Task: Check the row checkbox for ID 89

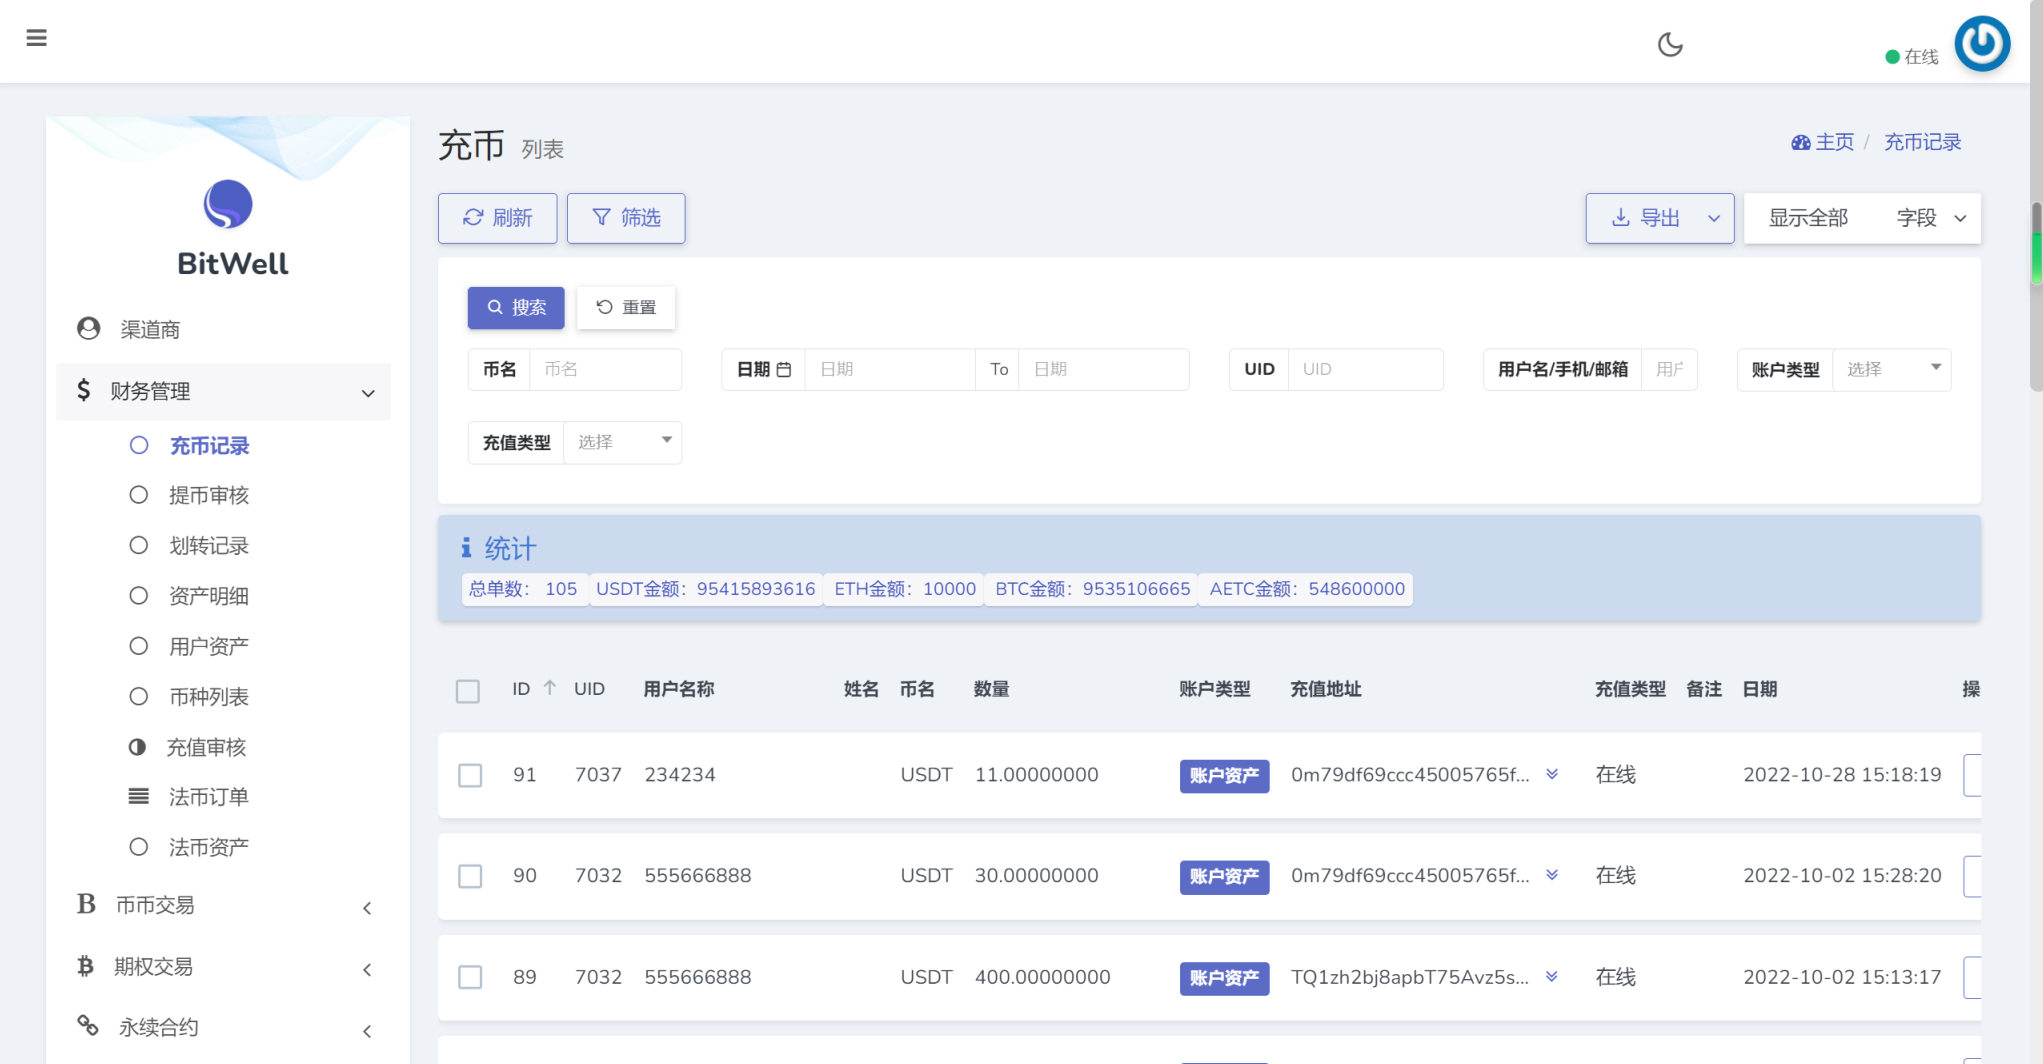Action: point(470,978)
